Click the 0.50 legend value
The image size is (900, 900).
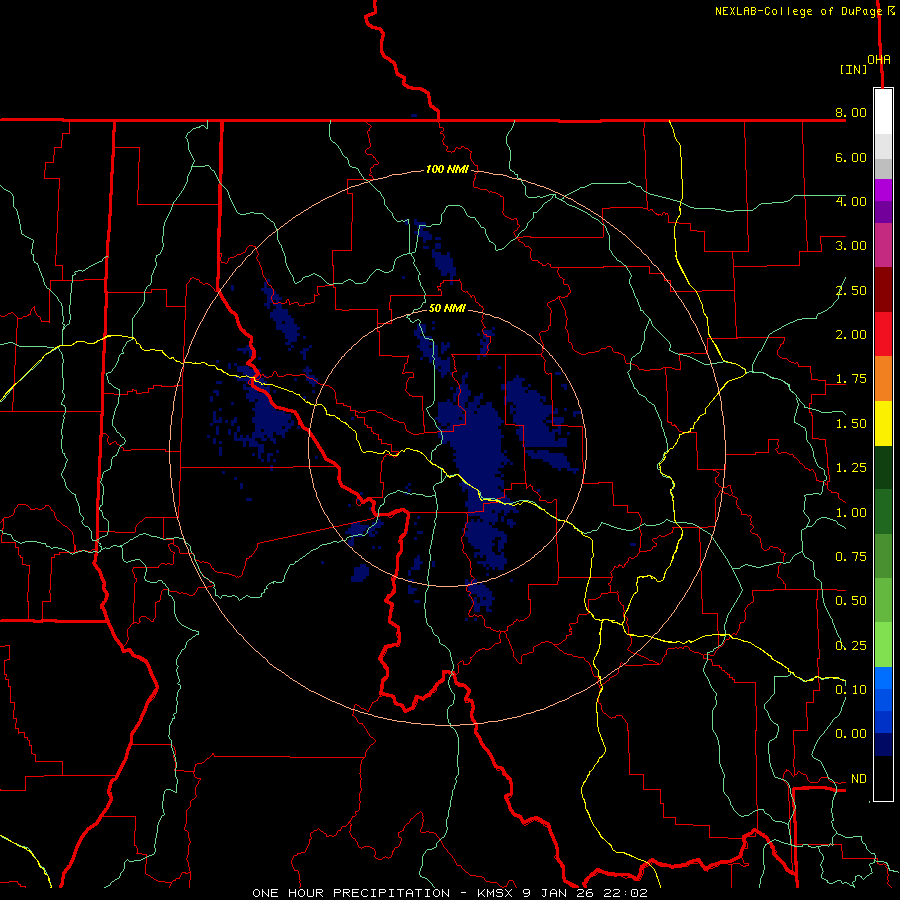pos(851,601)
